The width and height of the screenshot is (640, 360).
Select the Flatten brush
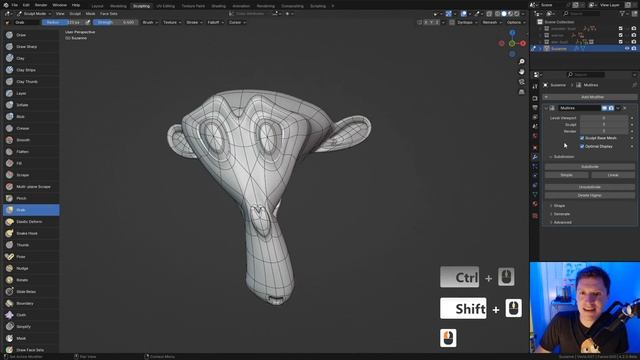pos(31,151)
